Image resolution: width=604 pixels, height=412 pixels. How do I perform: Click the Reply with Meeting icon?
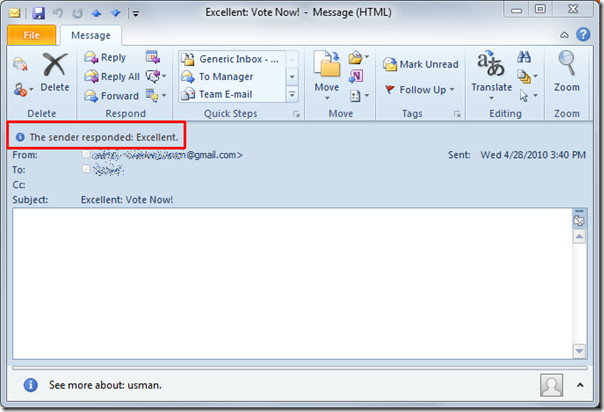pos(153,57)
